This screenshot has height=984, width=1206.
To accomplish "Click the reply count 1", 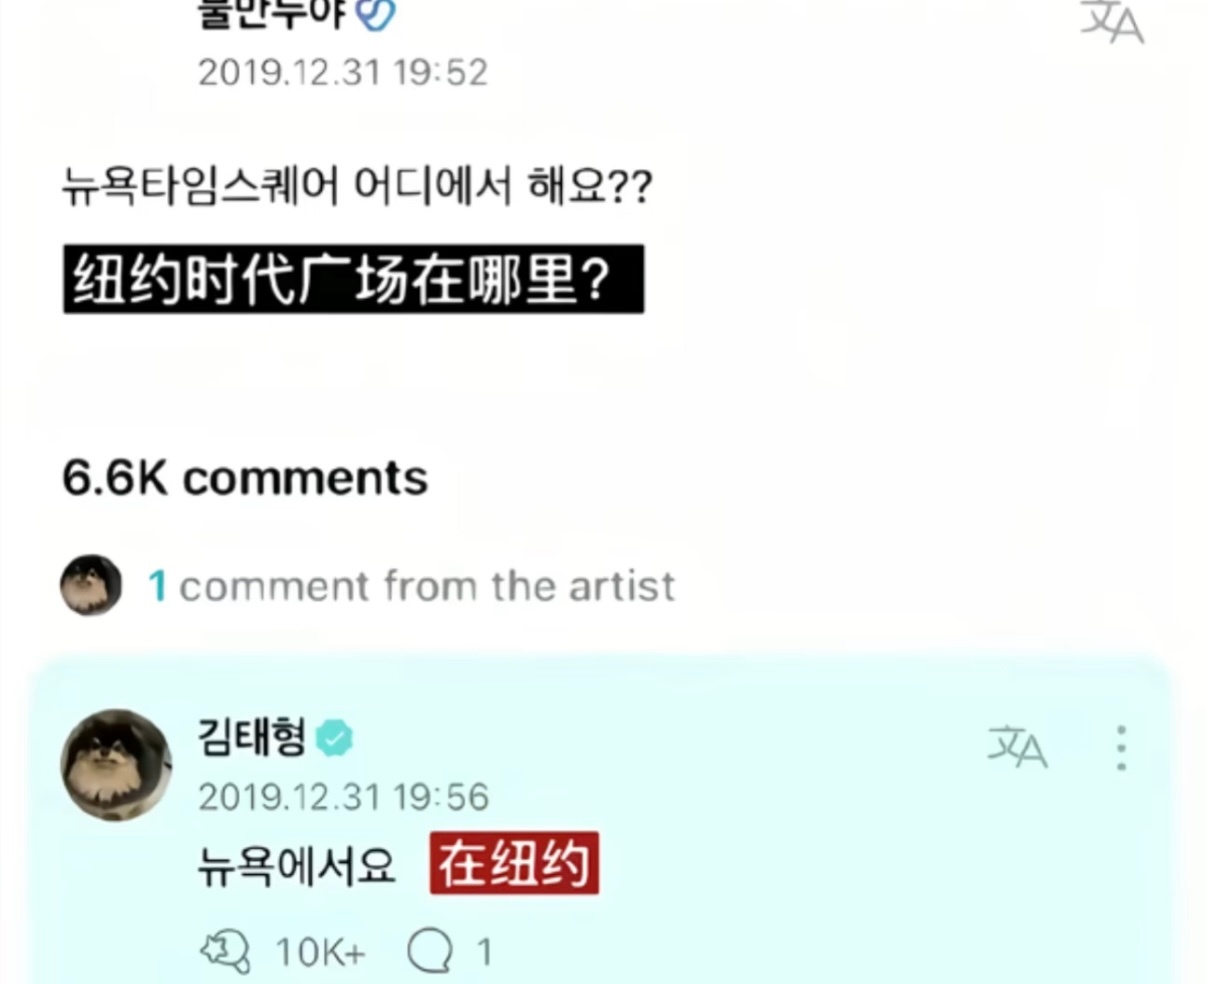I will point(484,952).
